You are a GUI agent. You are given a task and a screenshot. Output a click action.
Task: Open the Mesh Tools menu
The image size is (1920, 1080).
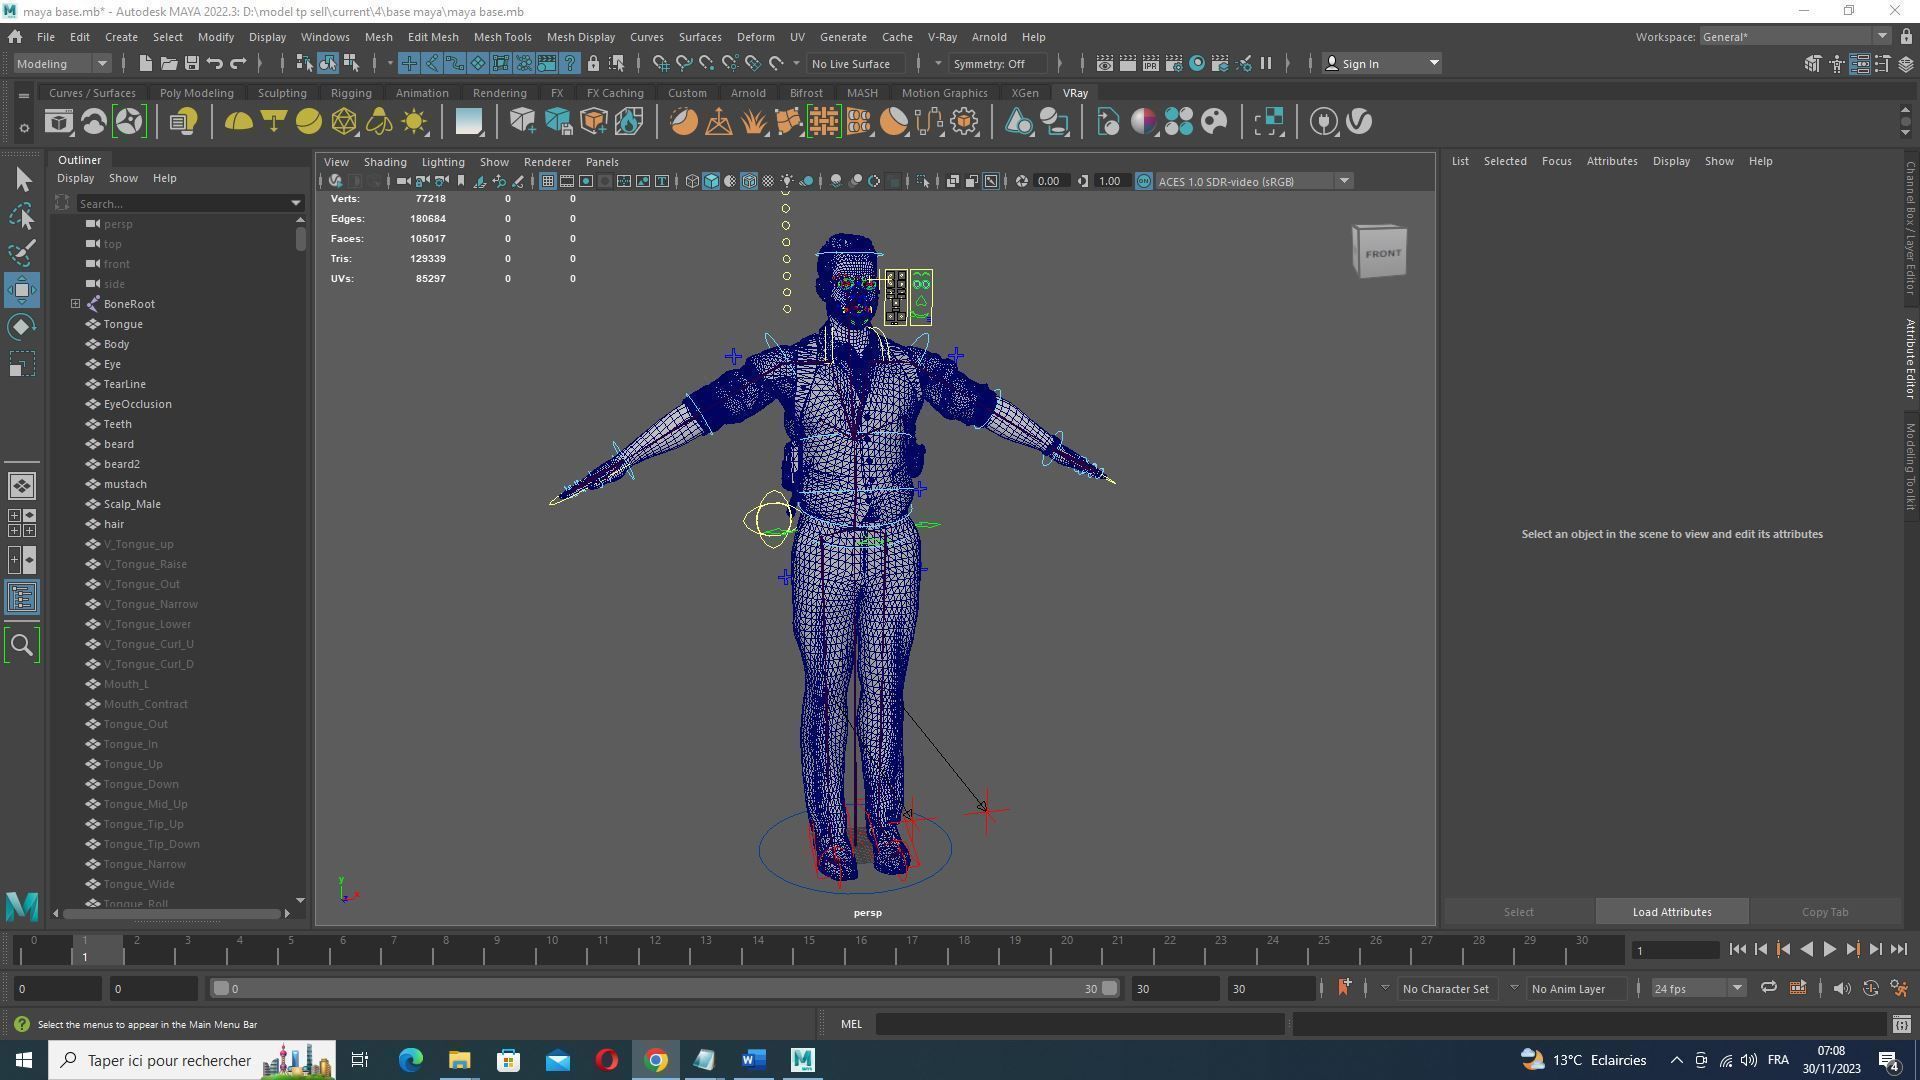(x=502, y=37)
